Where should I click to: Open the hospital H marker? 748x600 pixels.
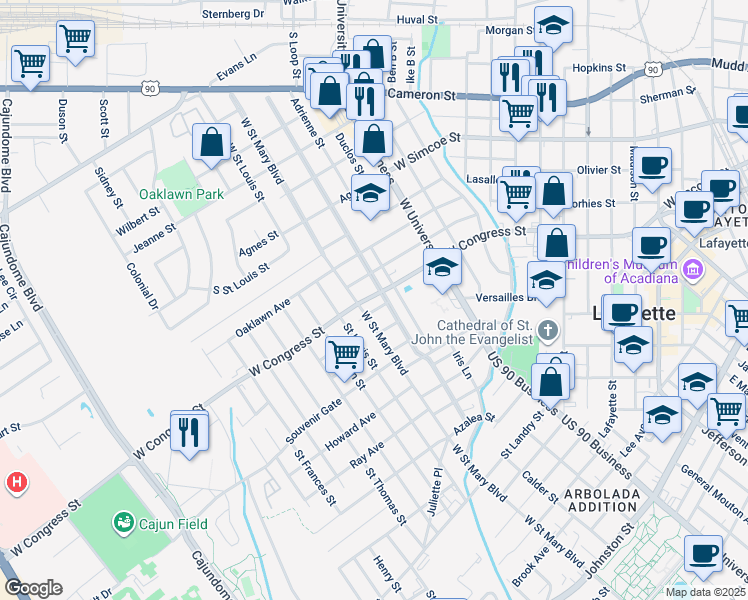pos(17,483)
